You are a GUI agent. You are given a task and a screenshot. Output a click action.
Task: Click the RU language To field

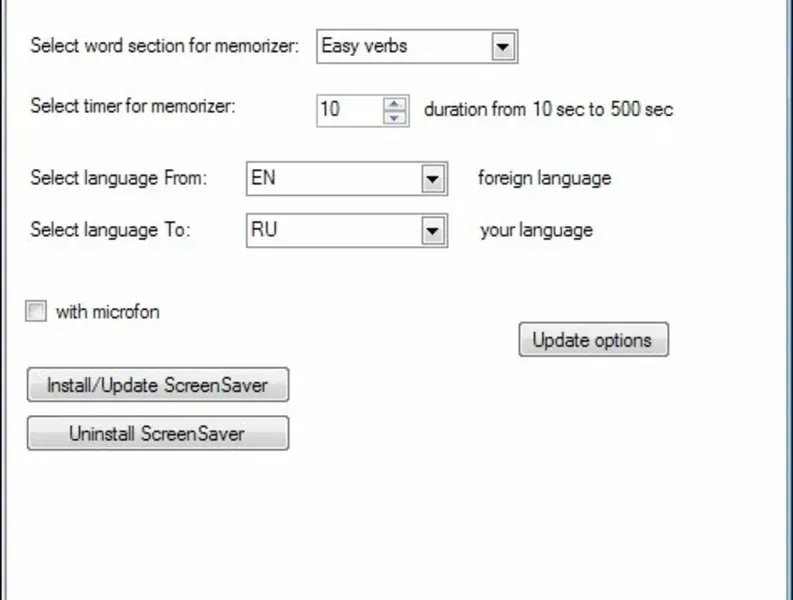(332, 231)
